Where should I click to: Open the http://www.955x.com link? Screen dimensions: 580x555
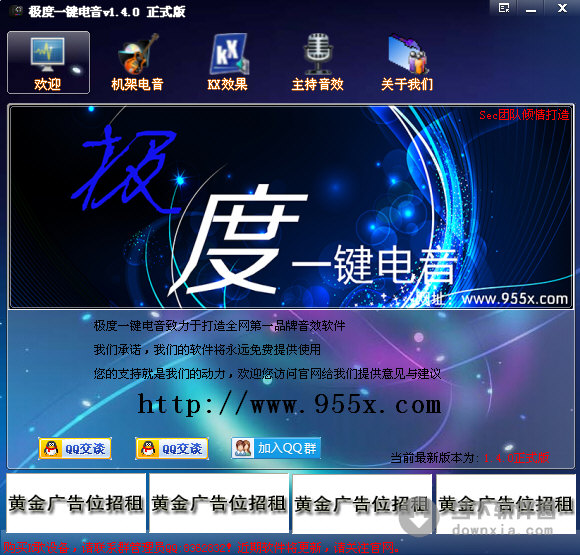point(289,404)
